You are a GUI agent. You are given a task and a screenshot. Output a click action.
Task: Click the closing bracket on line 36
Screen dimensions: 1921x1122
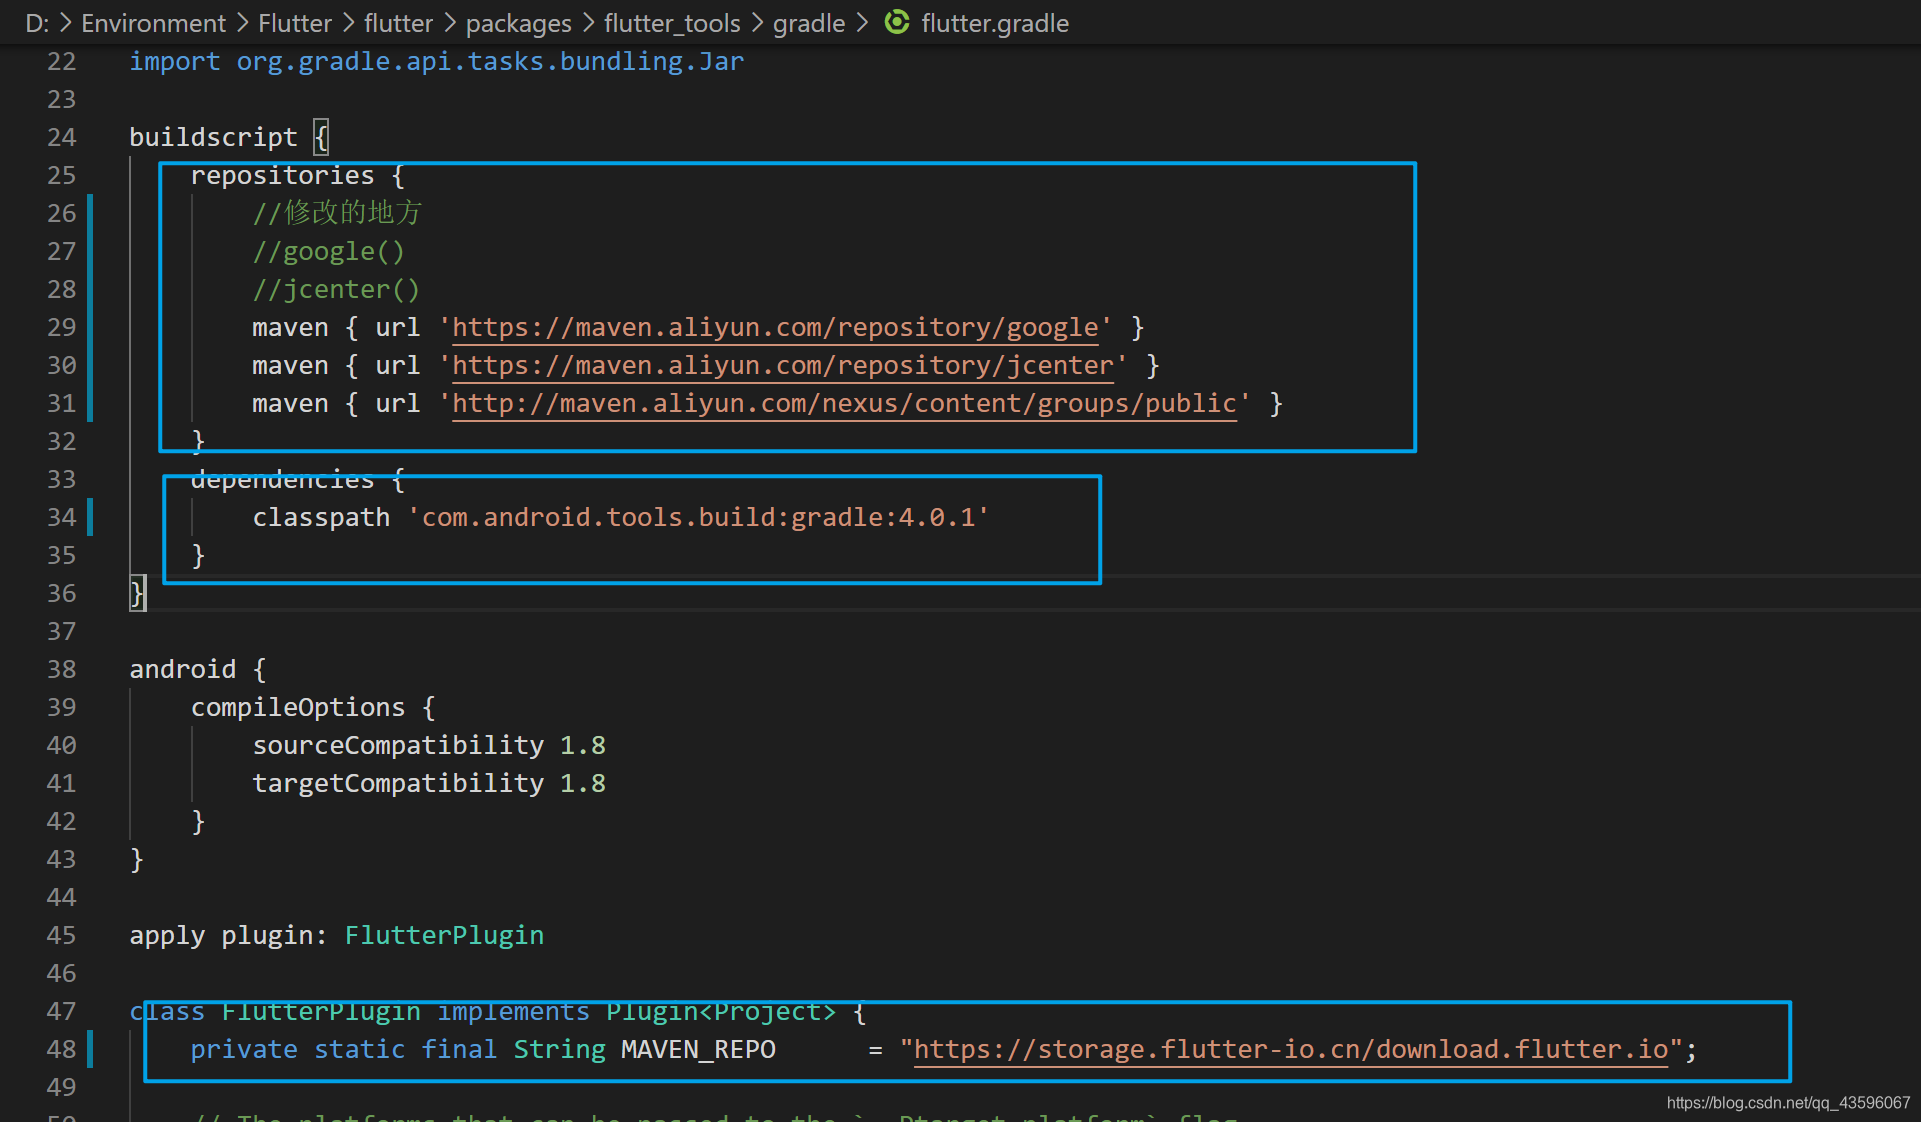click(x=137, y=593)
